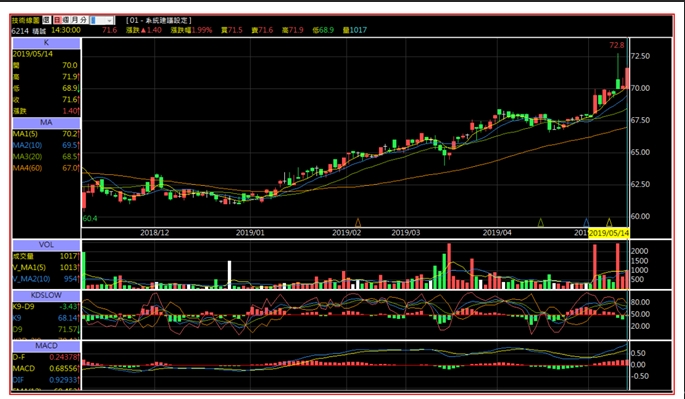Click the orange triangle marker near 2019/02
This screenshot has height=399, width=685.
(358, 223)
